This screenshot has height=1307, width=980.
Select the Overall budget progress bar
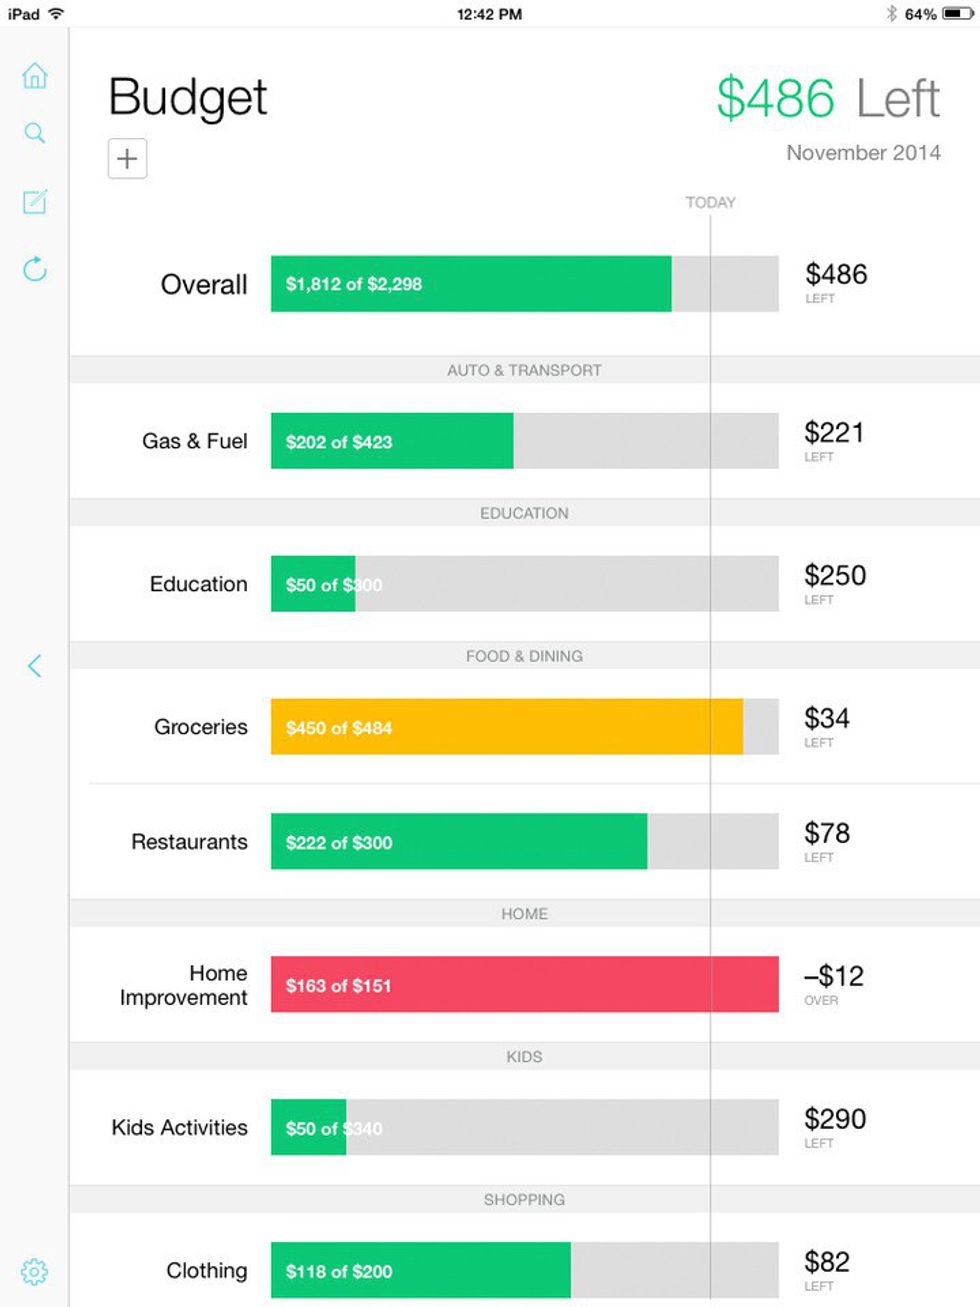[x=524, y=284]
